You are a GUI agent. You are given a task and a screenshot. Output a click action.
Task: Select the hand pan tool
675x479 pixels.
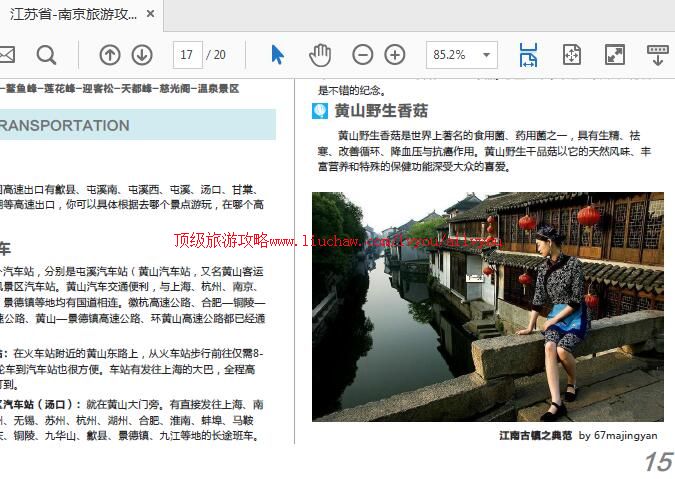click(x=319, y=55)
